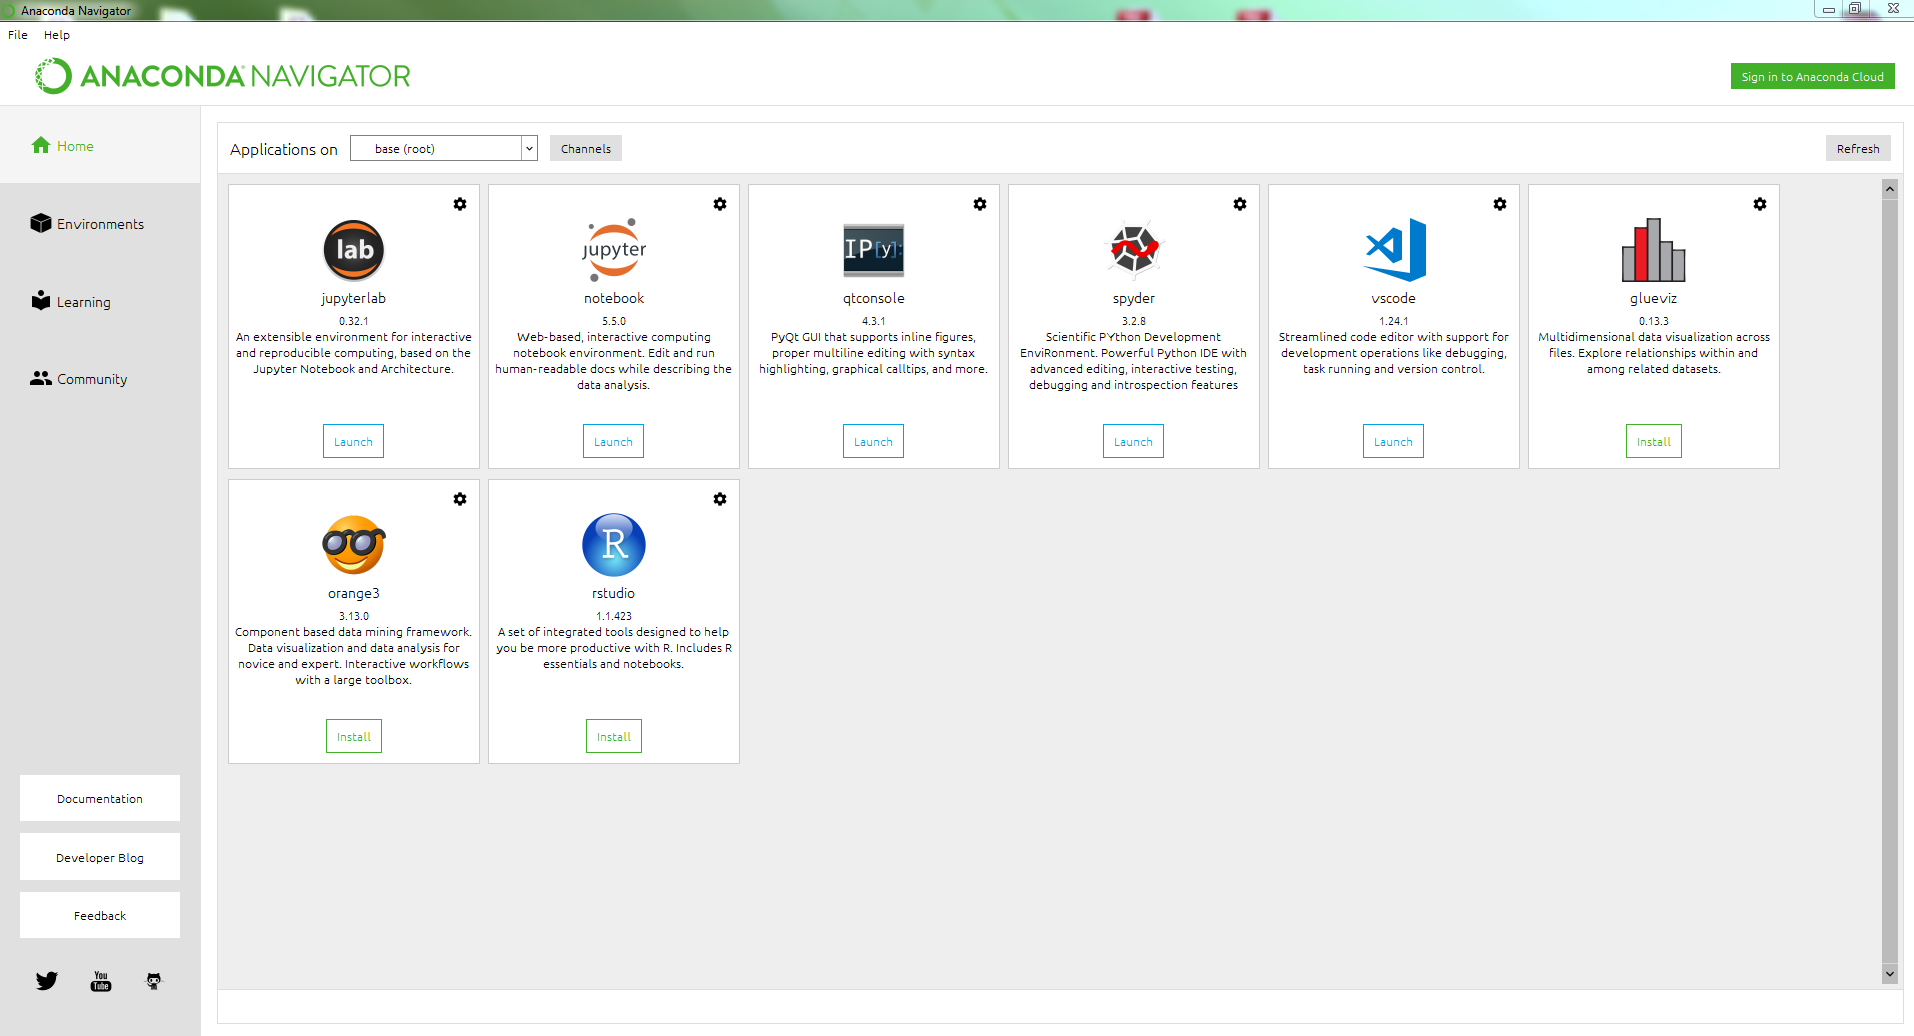Open Anaconda's YouTube channel icon
The height and width of the screenshot is (1036, 1914).
(101, 981)
